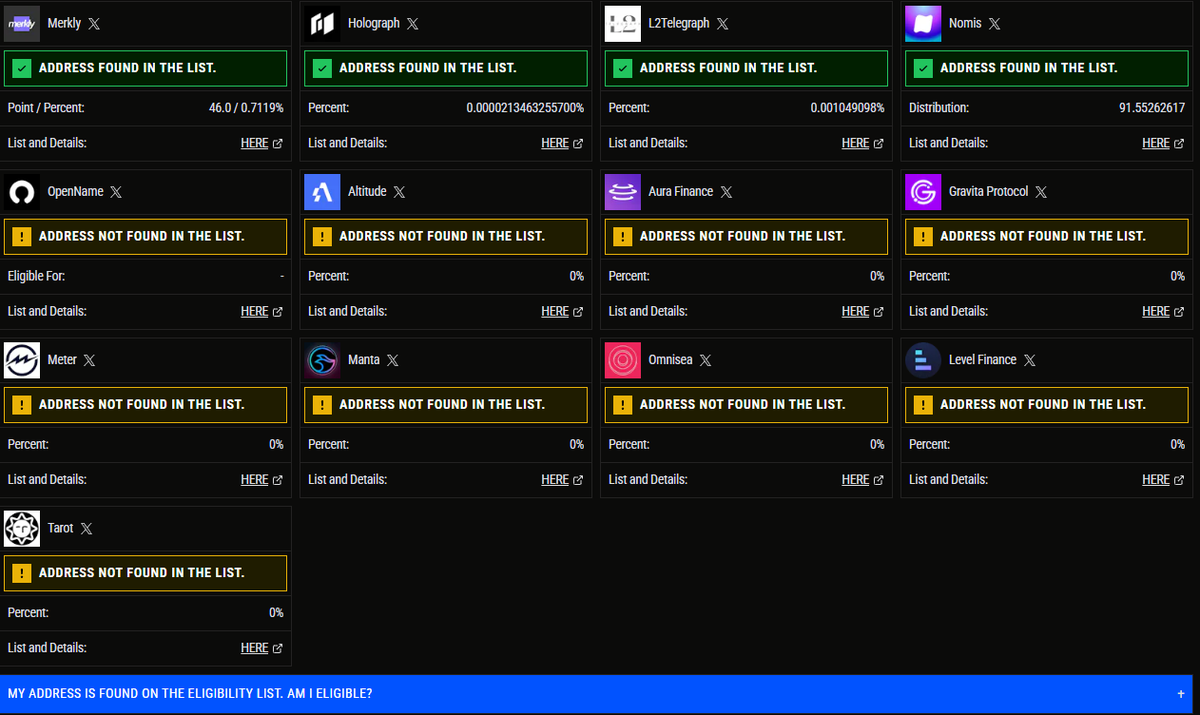The height and width of the screenshot is (715, 1200).
Task: Click the Level Finance project name
Action: click(982, 359)
